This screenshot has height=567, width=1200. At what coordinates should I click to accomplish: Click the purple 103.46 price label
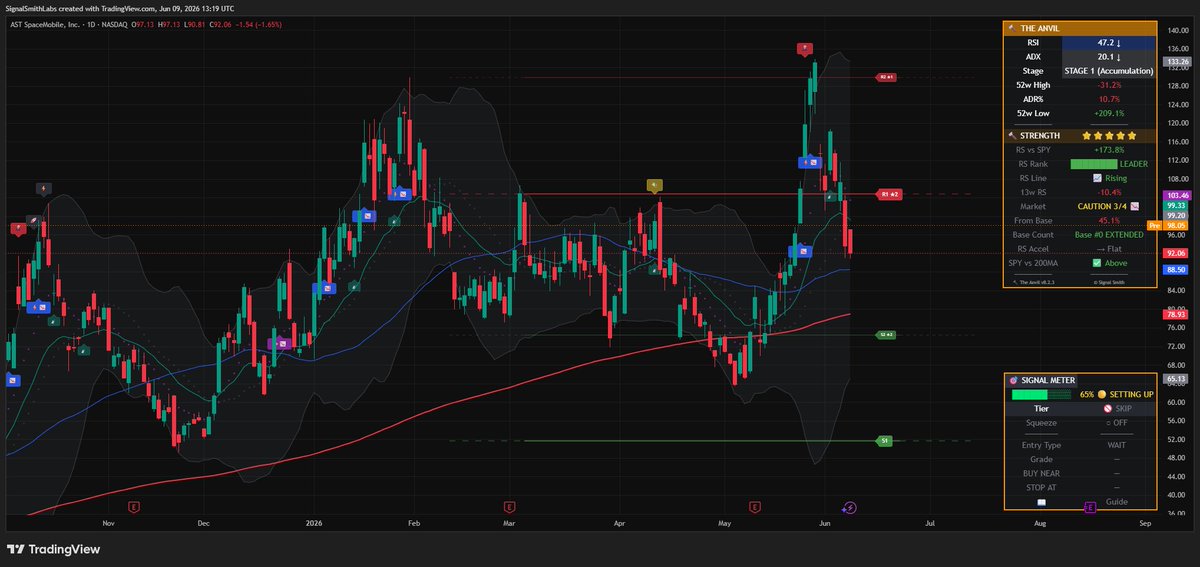pyautogui.click(x=1175, y=195)
